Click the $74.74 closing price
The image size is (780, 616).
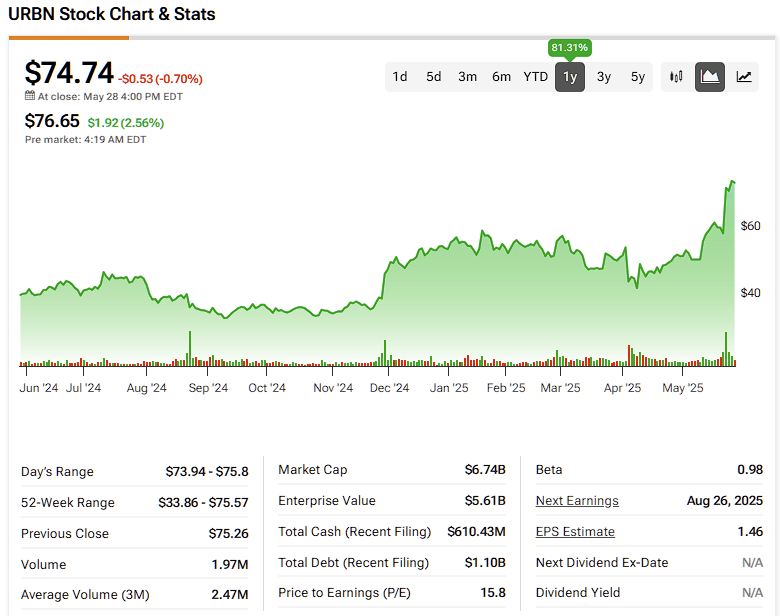tap(68, 73)
